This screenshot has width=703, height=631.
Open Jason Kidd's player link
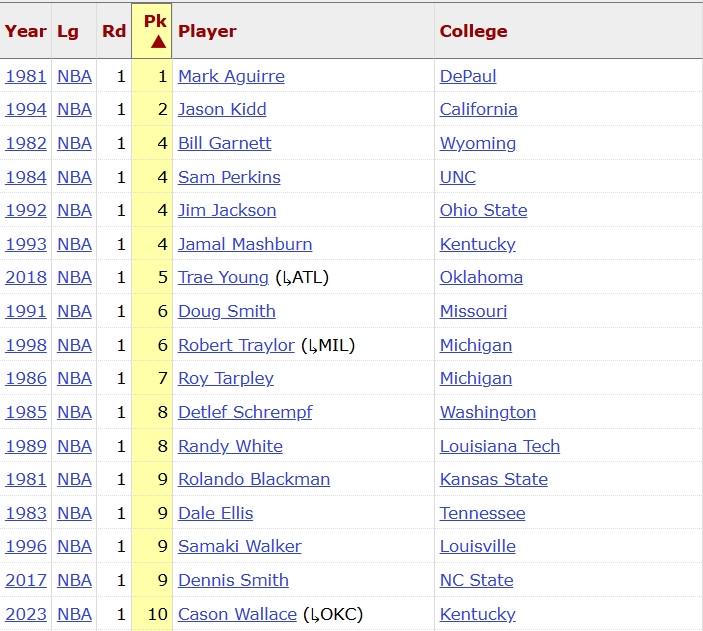click(x=222, y=109)
